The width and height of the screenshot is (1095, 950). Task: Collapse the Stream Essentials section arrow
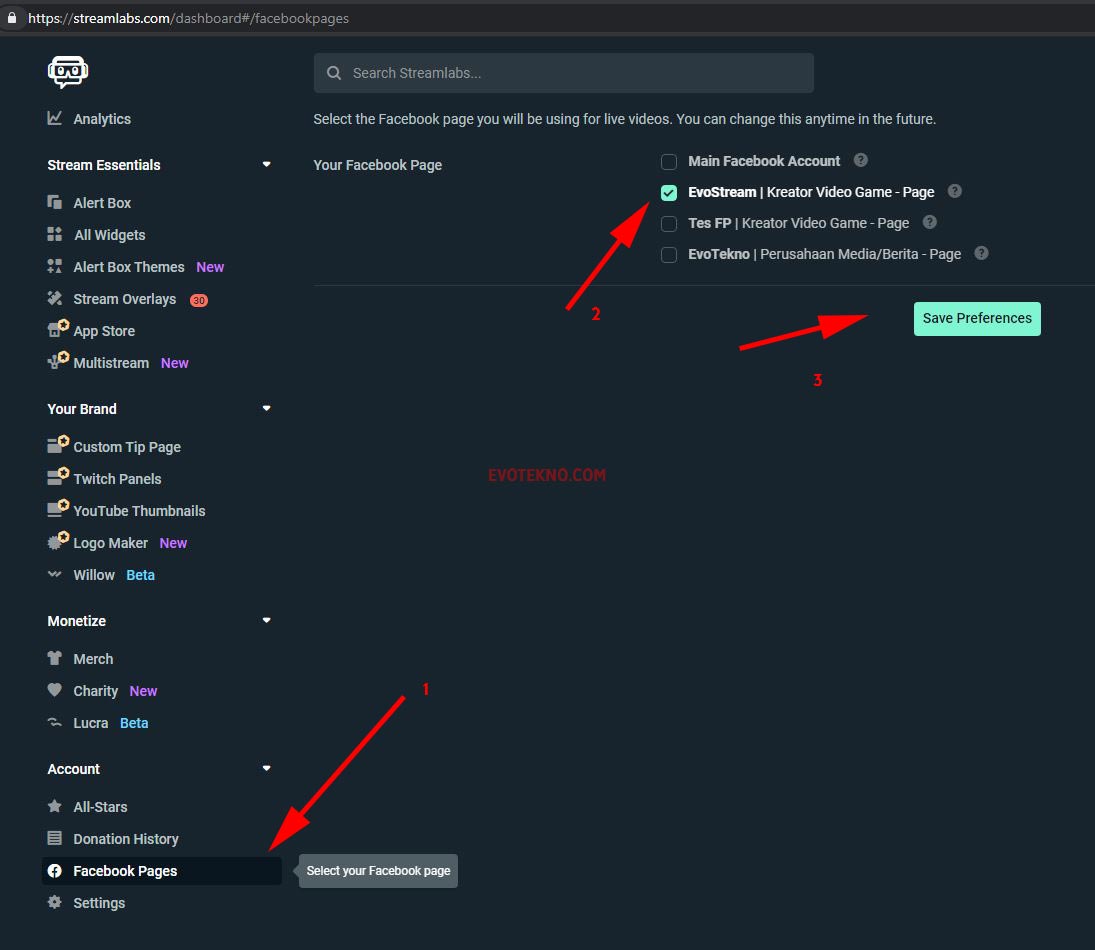[266, 165]
